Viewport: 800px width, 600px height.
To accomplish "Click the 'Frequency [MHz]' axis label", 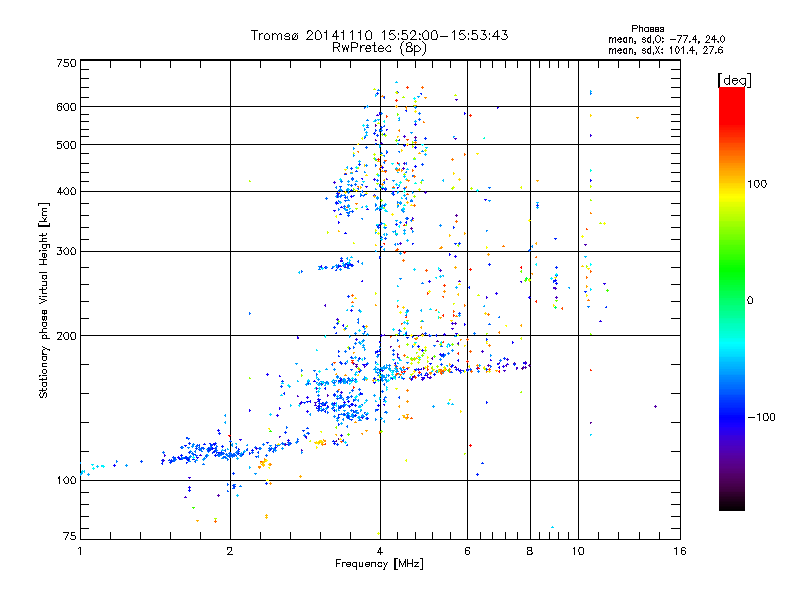I will [379, 564].
